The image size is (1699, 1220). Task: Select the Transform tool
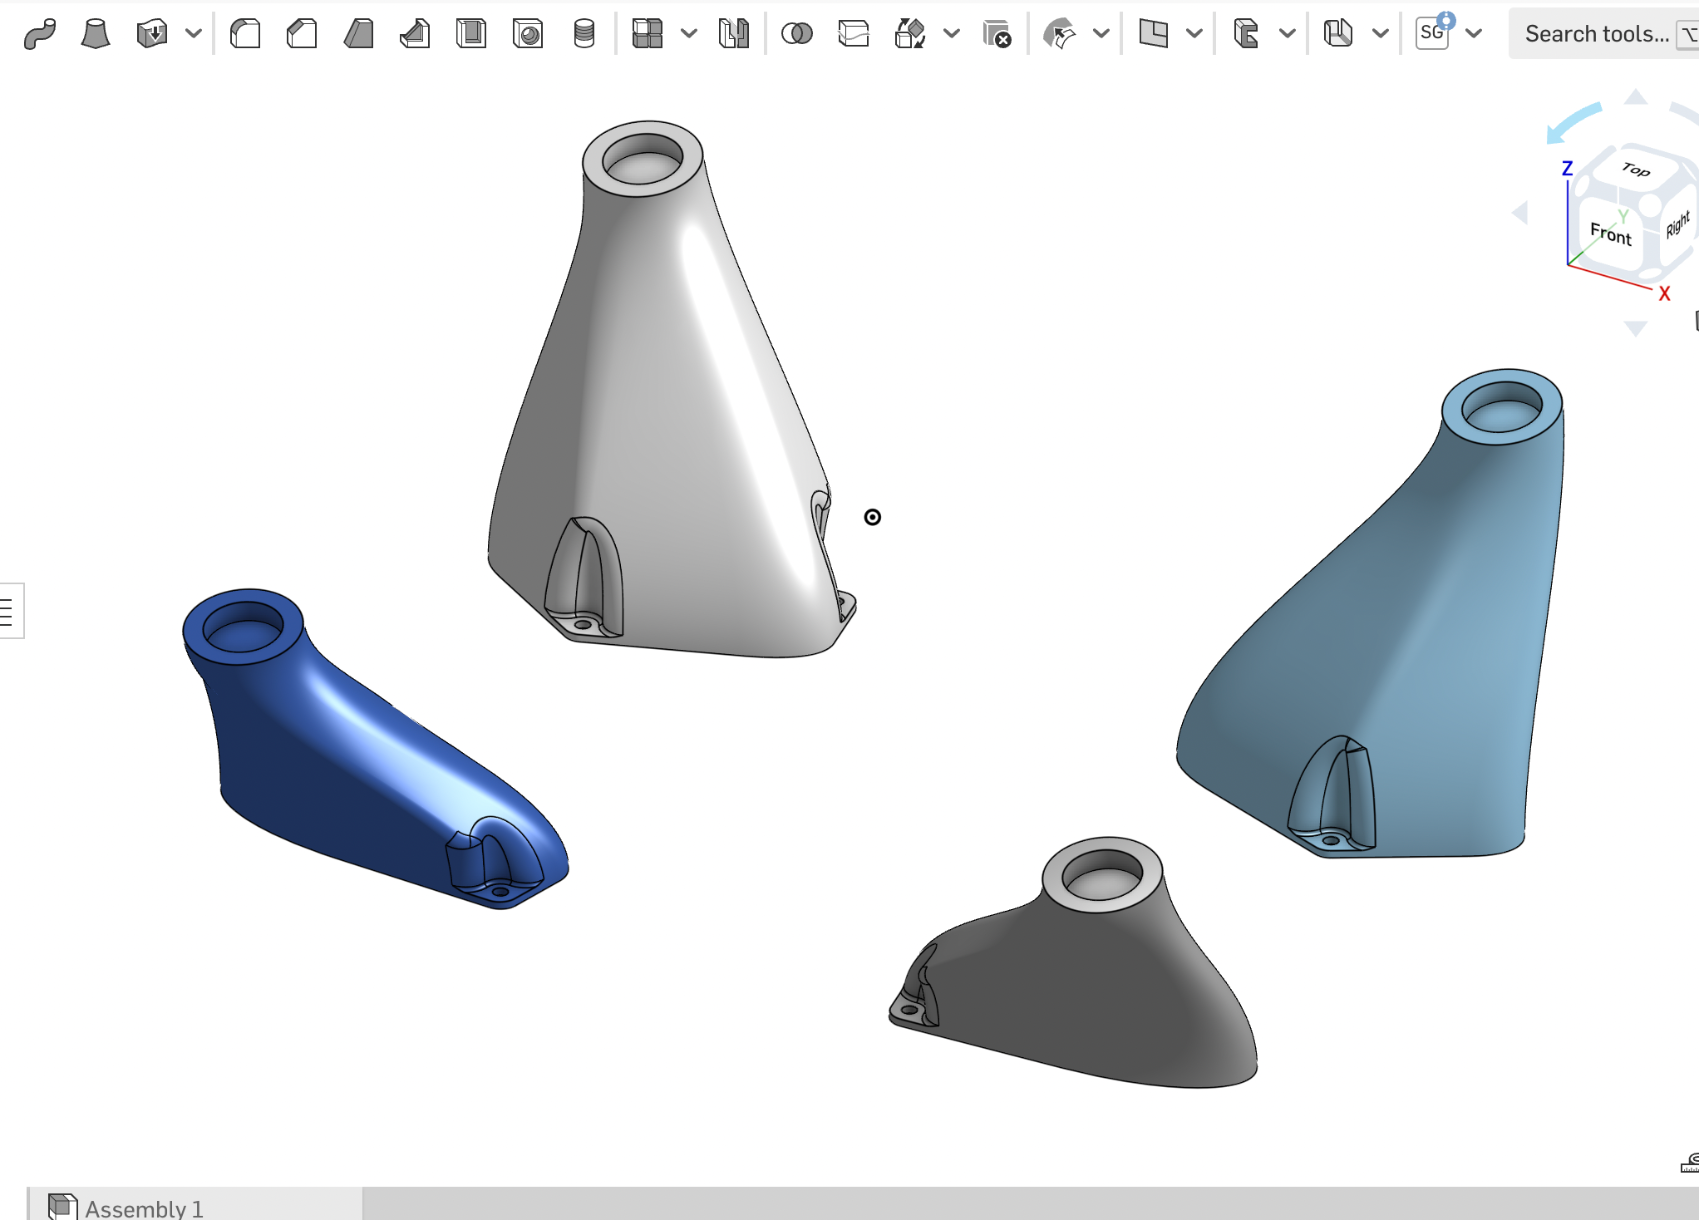coord(909,34)
